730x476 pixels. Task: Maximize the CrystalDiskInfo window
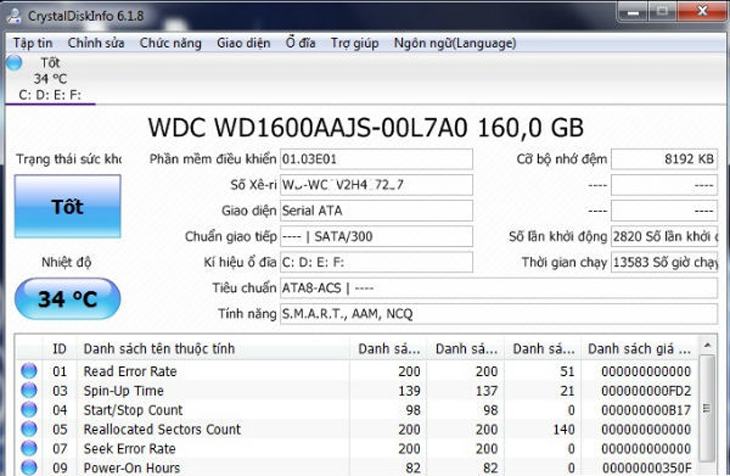click(x=662, y=11)
